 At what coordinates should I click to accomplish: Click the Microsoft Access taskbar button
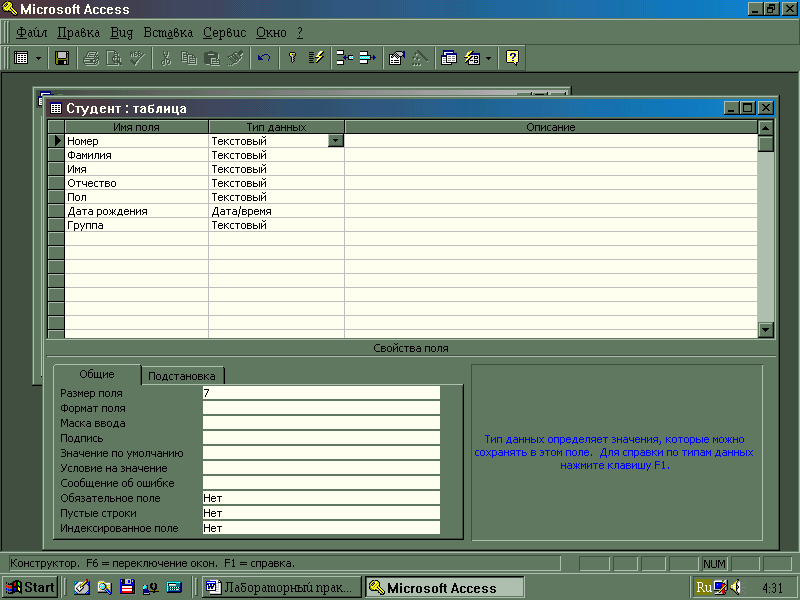click(443, 587)
